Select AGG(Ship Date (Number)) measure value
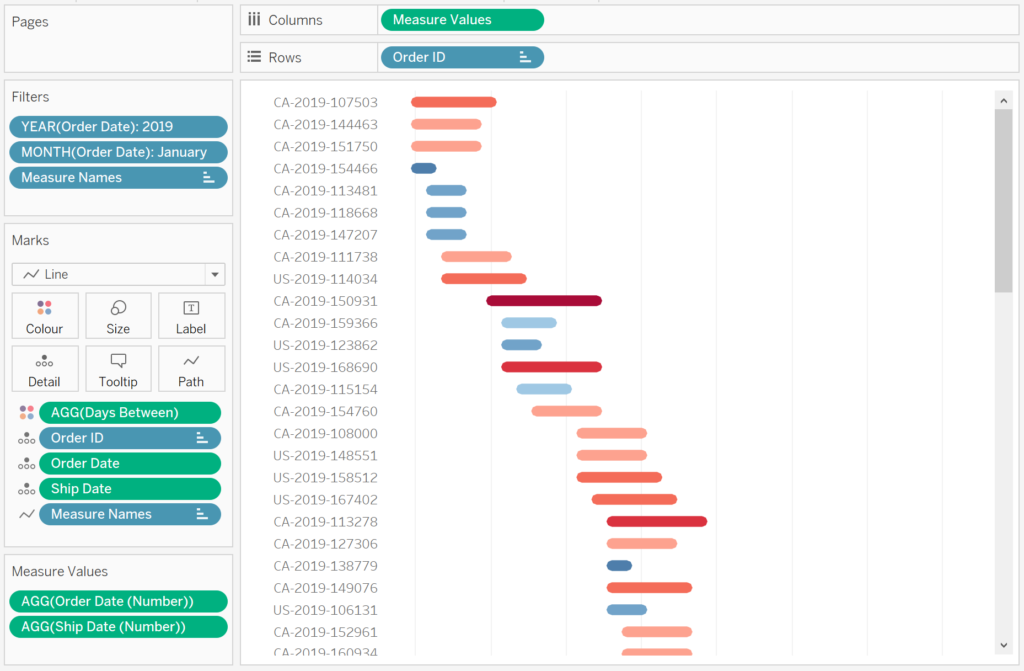Image resolution: width=1024 pixels, height=671 pixels. pos(118,627)
